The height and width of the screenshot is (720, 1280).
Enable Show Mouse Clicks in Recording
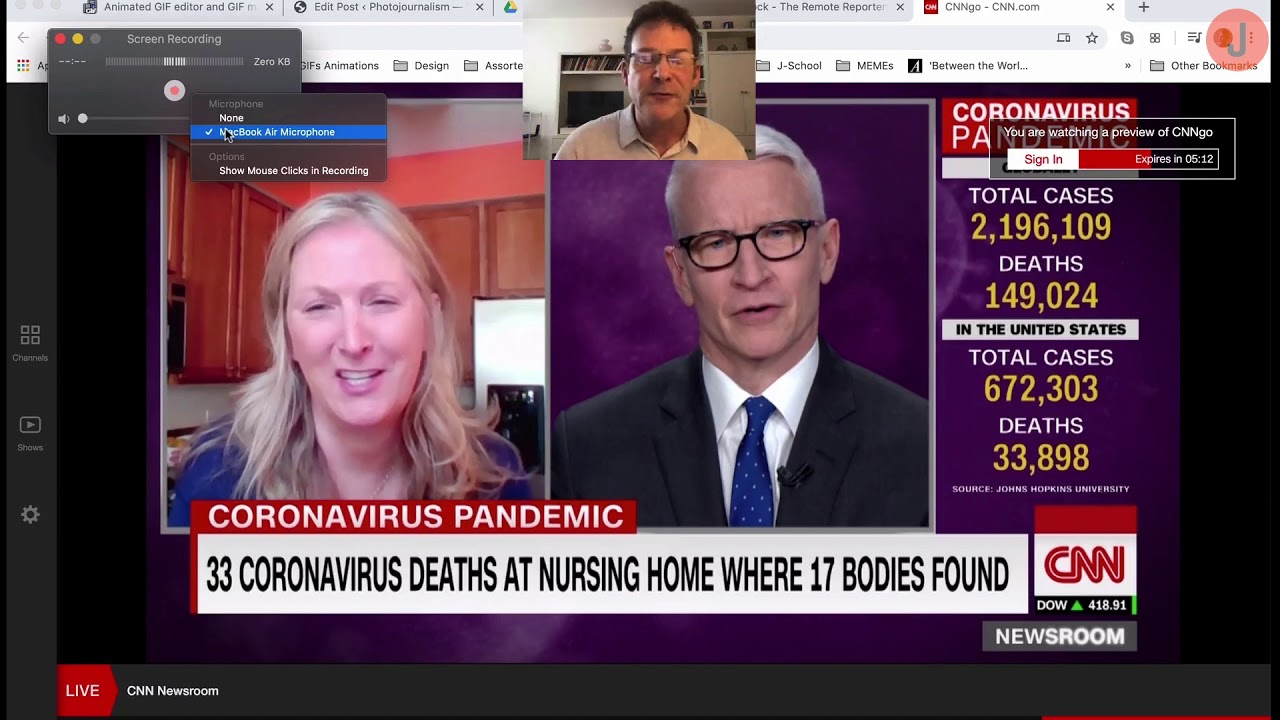click(x=294, y=171)
